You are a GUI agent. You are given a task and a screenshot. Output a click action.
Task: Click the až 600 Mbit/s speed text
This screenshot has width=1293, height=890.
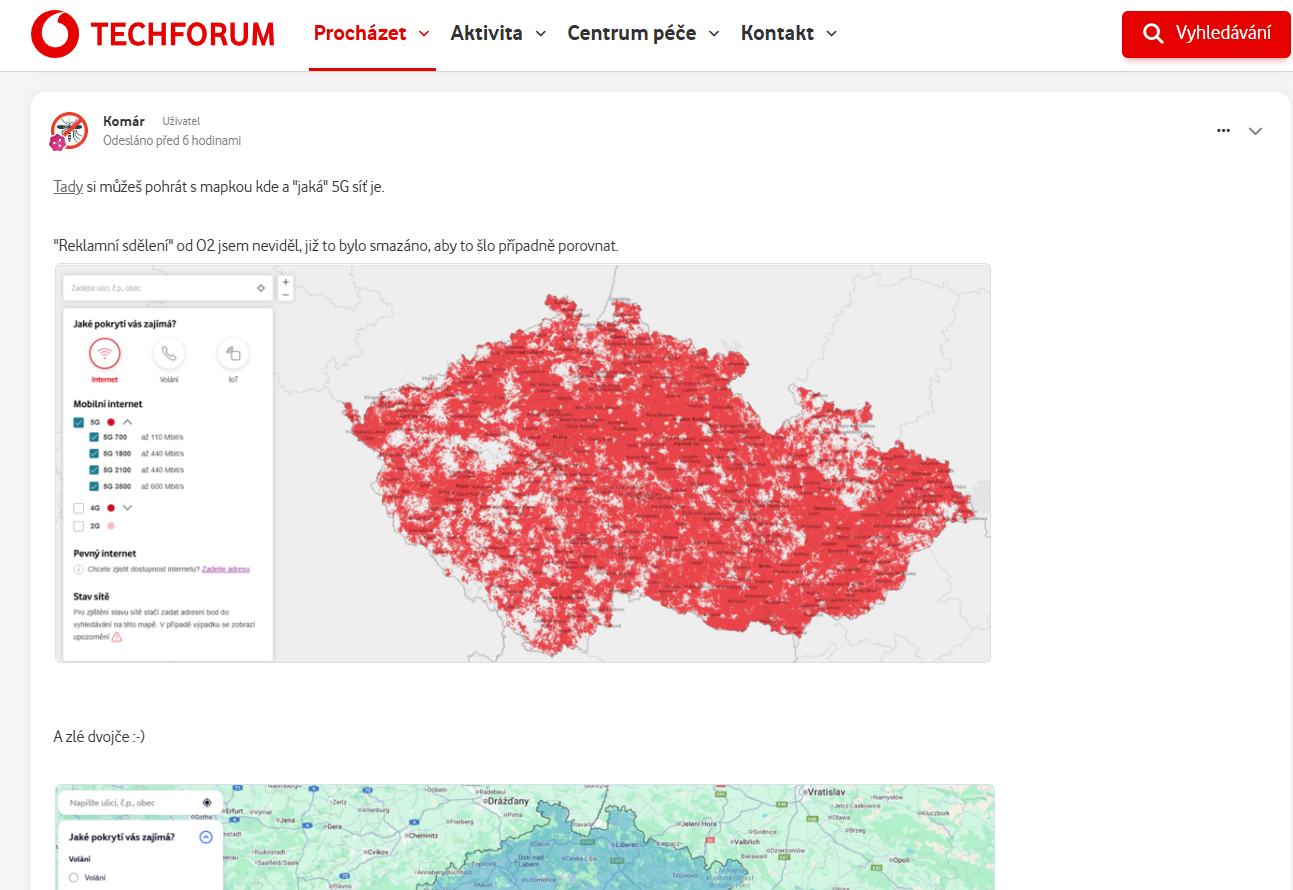tap(162, 486)
